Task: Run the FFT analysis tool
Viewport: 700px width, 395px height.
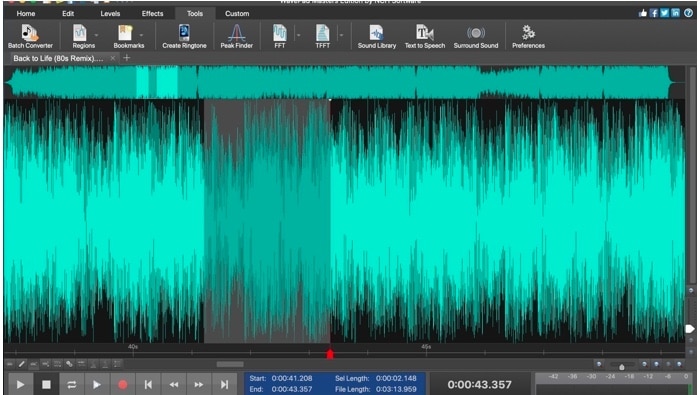Action: [x=279, y=36]
